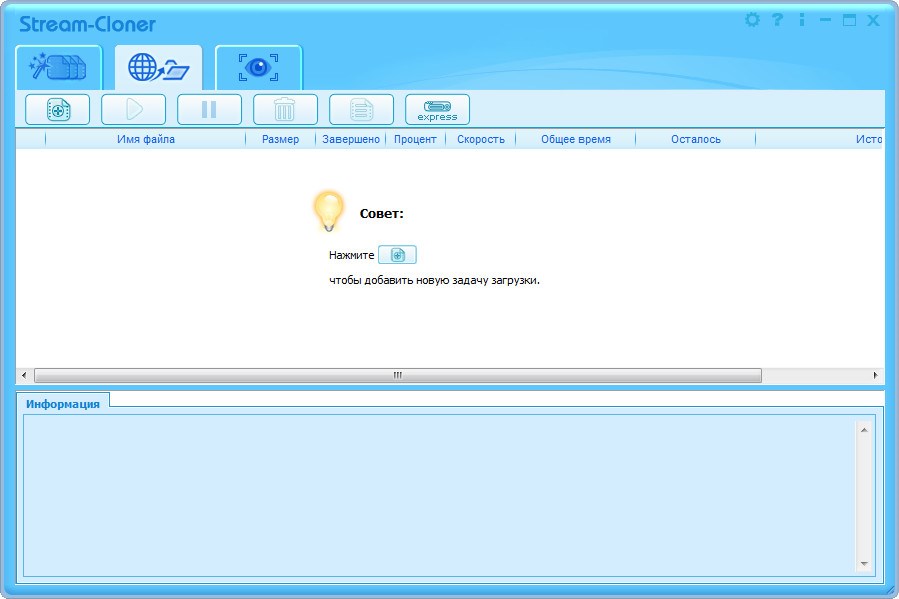This screenshot has height=599, width=899.
Task: Open the eye capture monitor tab
Action: [x=258, y=68]
